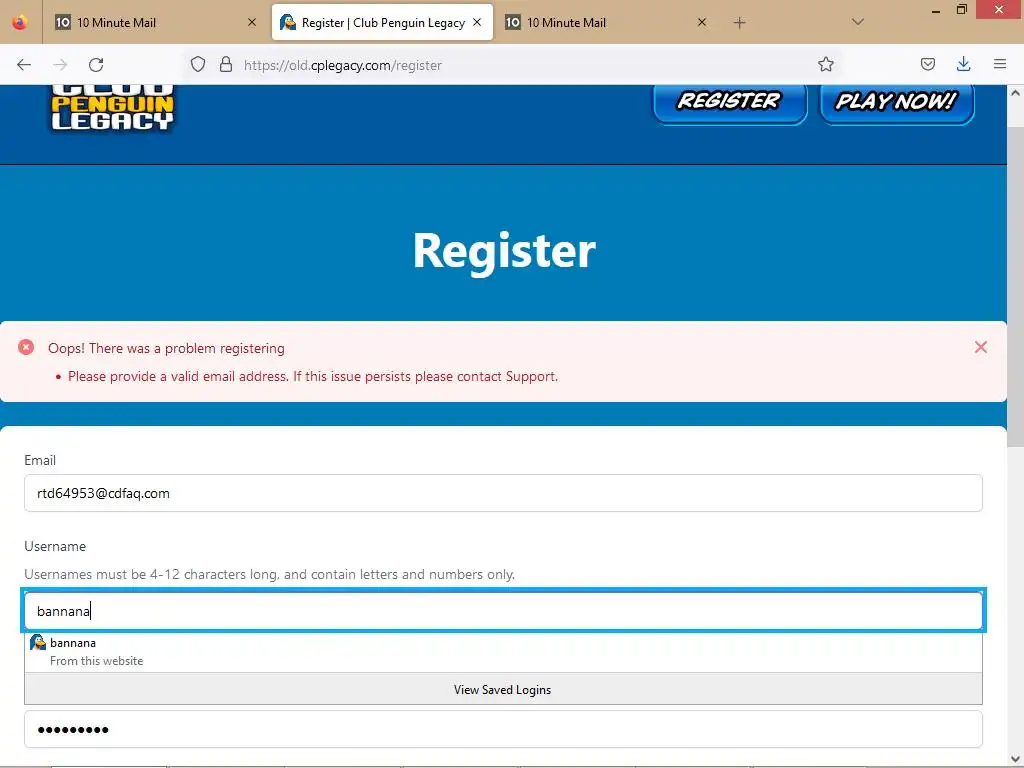Screen dimensions: 1024x768
Task: Click the scrollbar up arrow
Action: 1015,93
